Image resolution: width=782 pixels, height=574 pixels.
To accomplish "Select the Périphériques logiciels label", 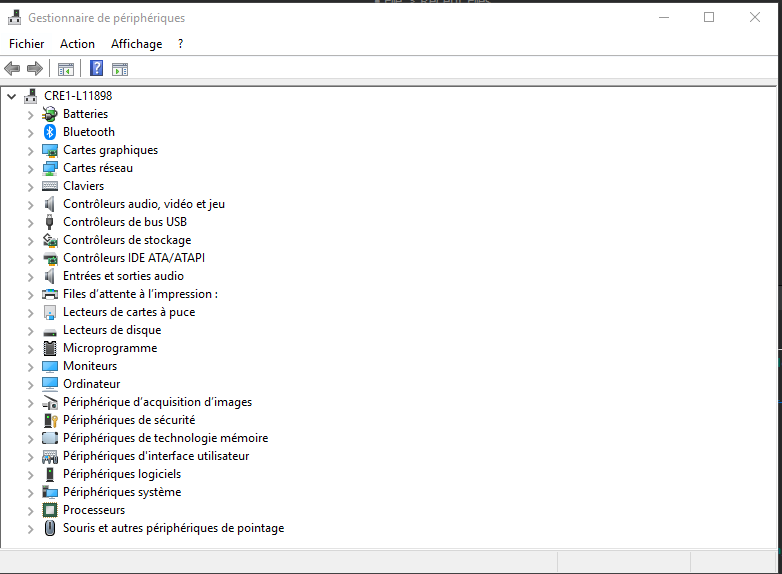I will click(x=122, y=474).
